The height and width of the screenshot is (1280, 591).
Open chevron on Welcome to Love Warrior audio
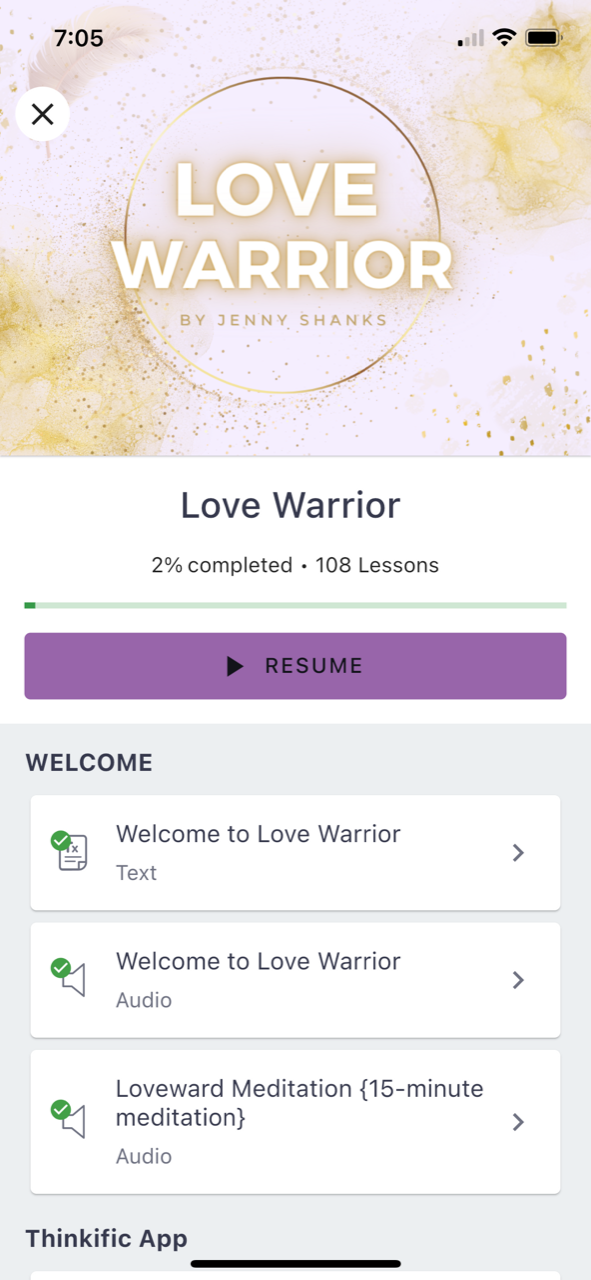click(x=518, y=980)
